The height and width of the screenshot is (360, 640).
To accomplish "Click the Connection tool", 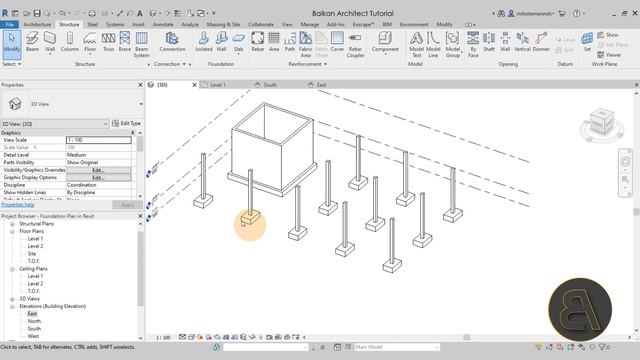I will click(172, 42).
